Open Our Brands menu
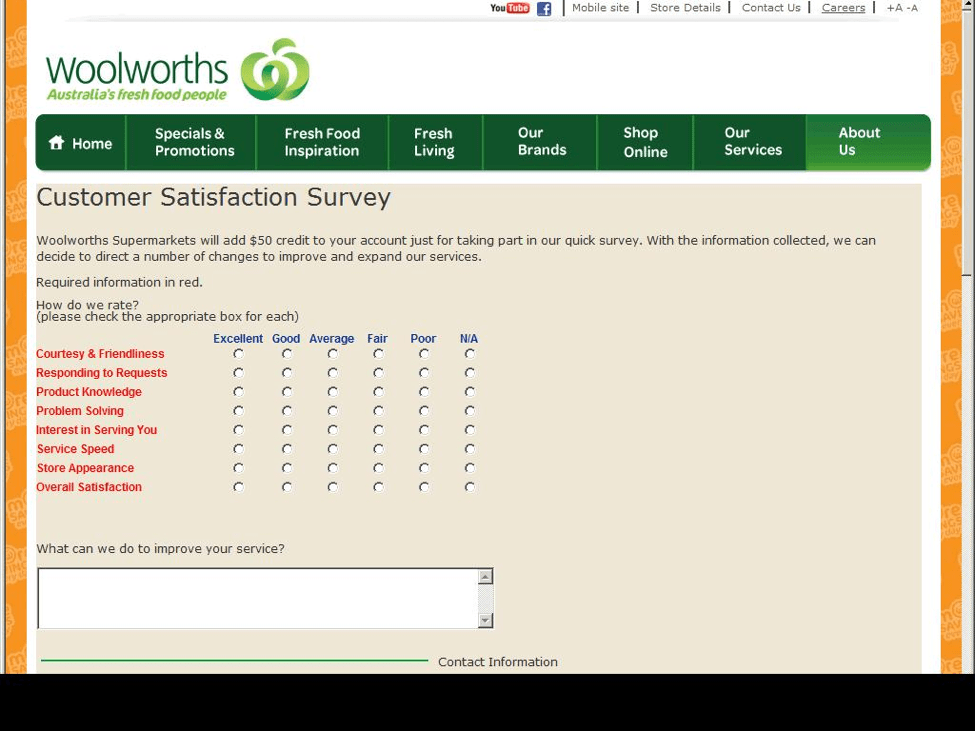975x731 pixels. [x=542, y=142]
